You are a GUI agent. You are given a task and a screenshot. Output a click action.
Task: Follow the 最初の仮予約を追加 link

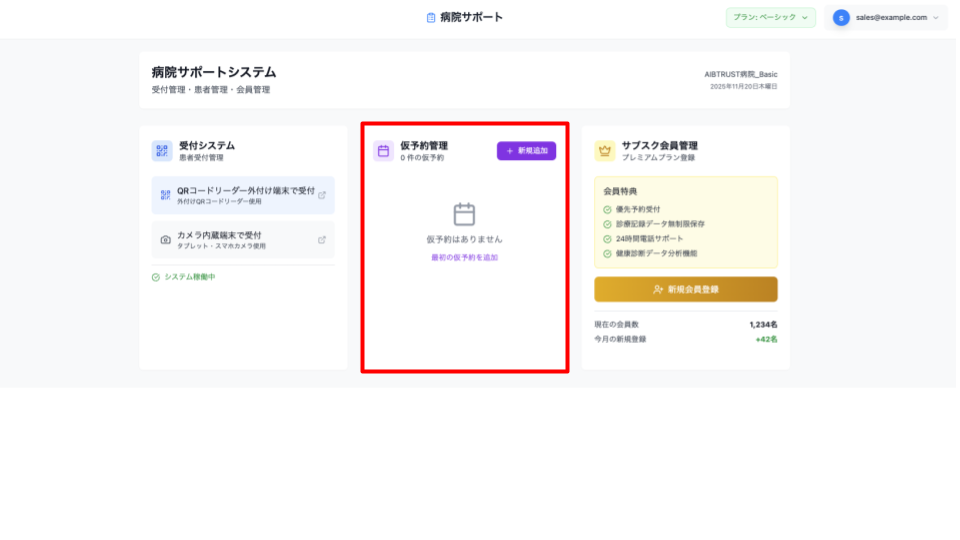tap(464, 258)
